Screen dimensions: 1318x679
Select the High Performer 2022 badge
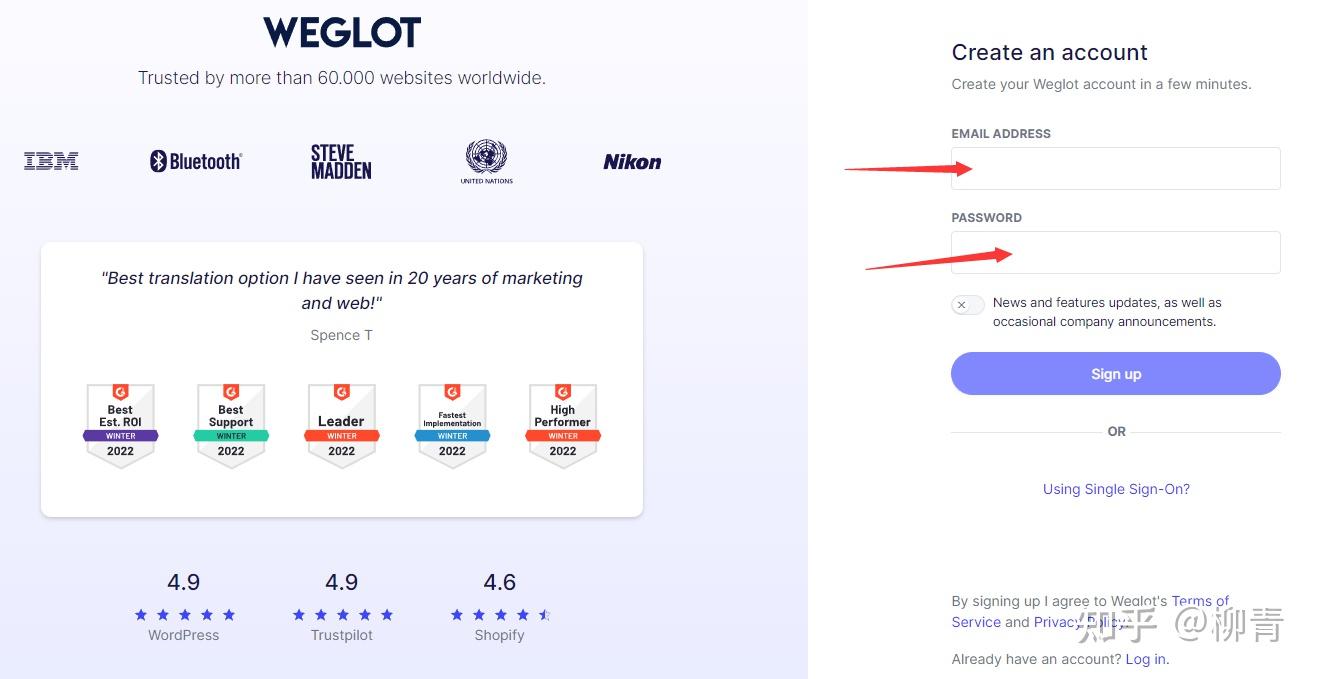pyautogui.click(x=562, y=426)
